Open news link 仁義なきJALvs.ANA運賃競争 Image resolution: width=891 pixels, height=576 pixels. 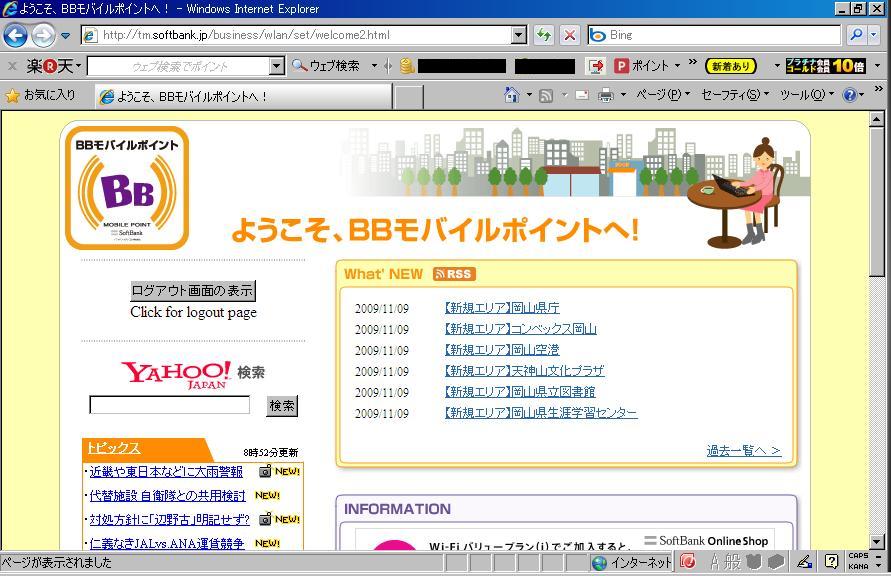coord(166,544)
